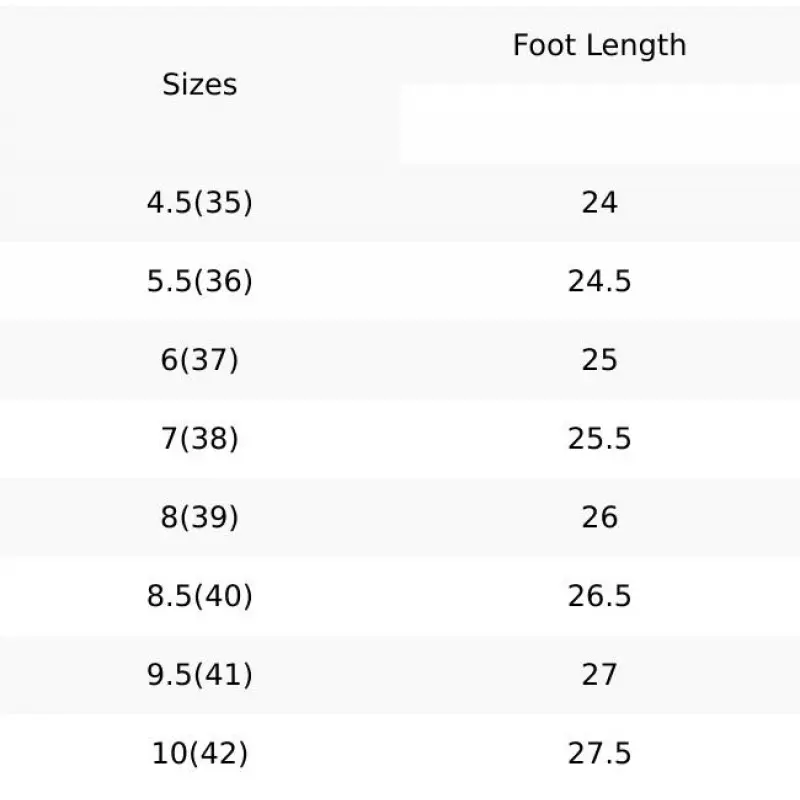Select the 4.5(35) size cell
The width and height of the screenshot is (800, 800).
click(x=200, y=203)
